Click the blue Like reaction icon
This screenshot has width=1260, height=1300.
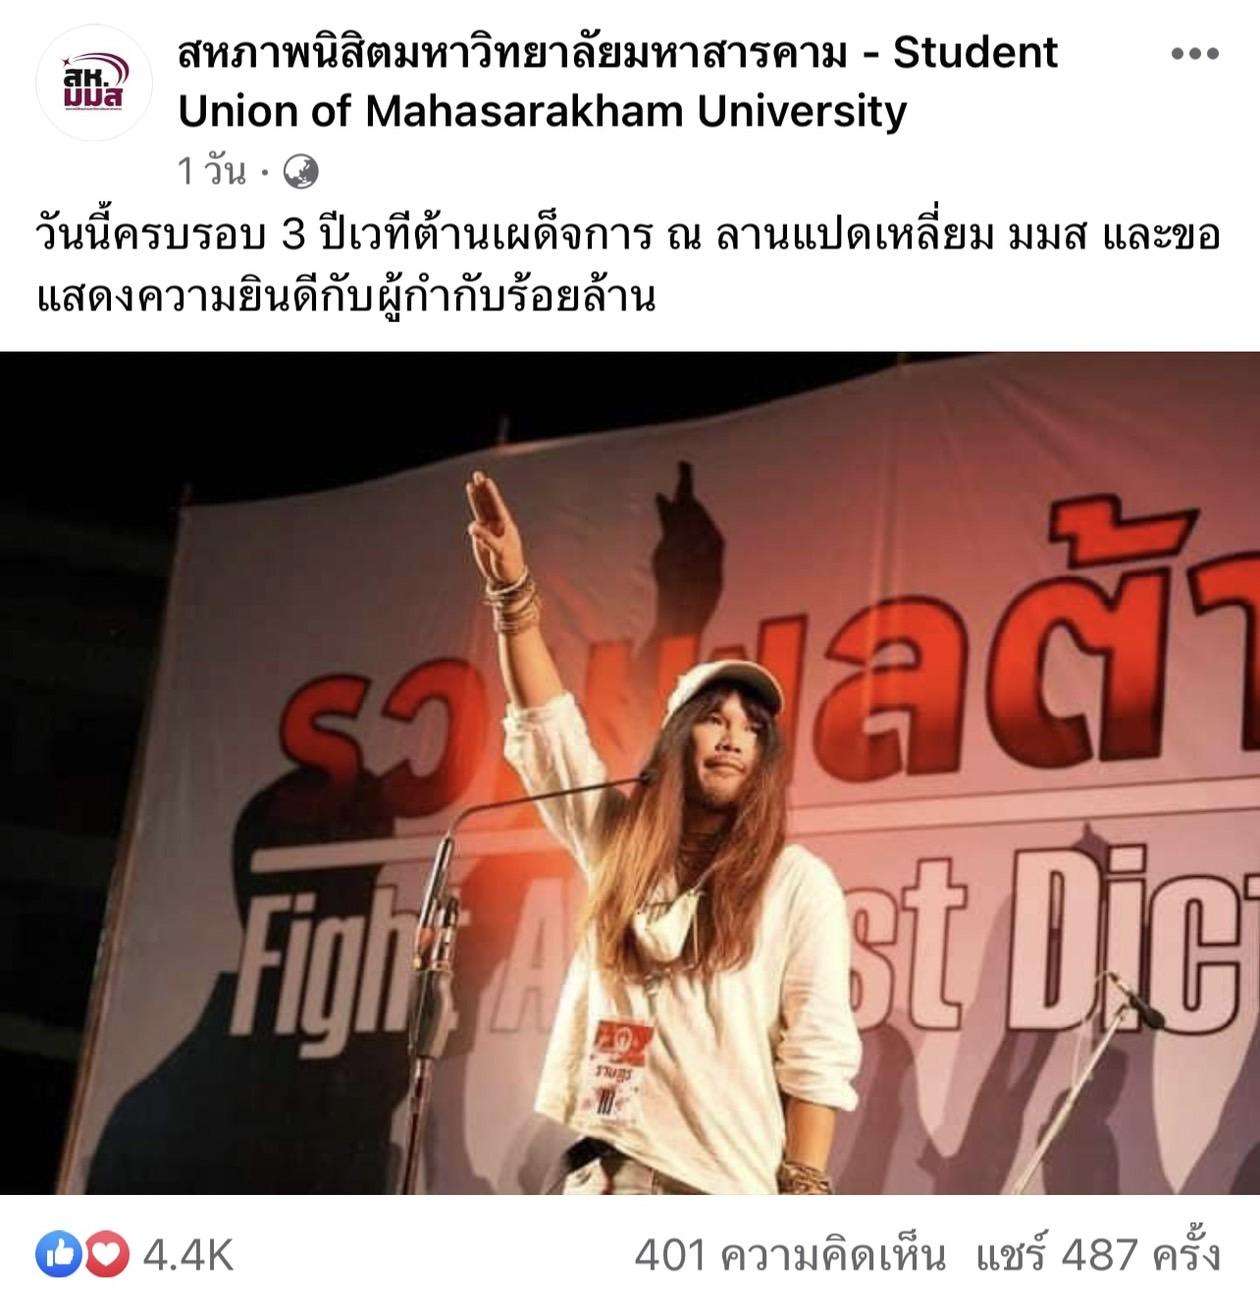[60, 1254]
